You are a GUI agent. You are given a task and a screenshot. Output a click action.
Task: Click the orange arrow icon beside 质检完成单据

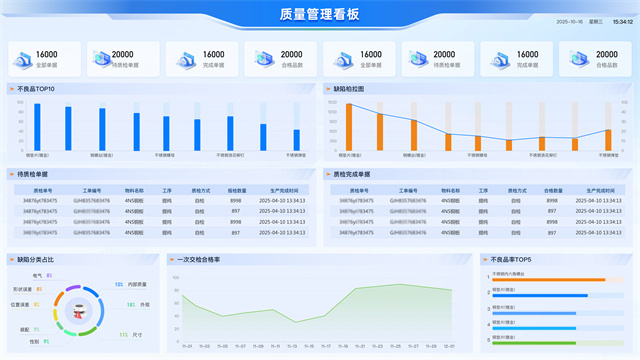[328, 174]
